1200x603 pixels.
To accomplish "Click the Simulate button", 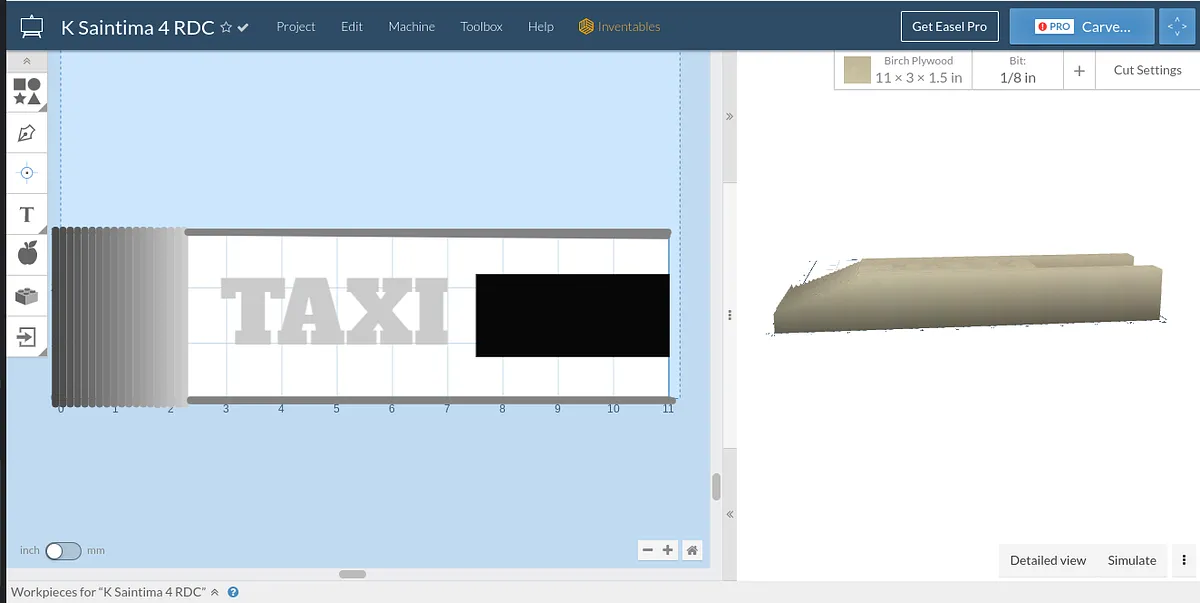I will click(1131, 560).
